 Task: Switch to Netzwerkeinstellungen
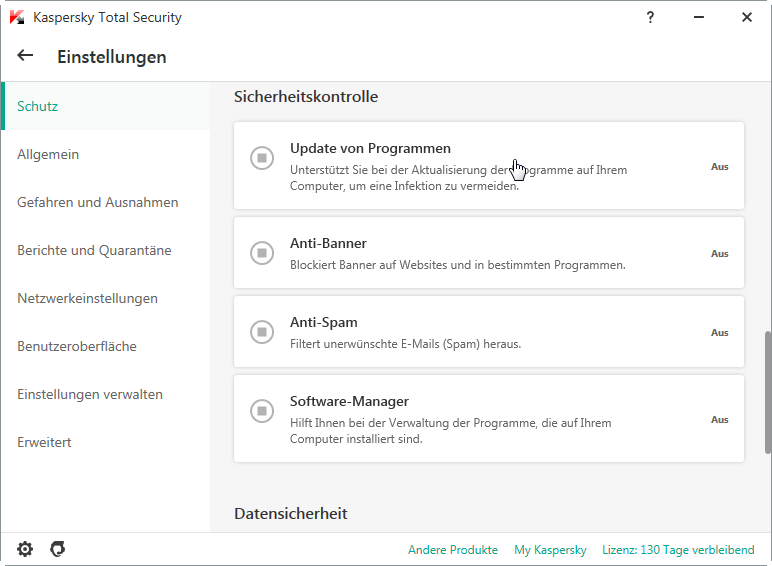[87, 298]
